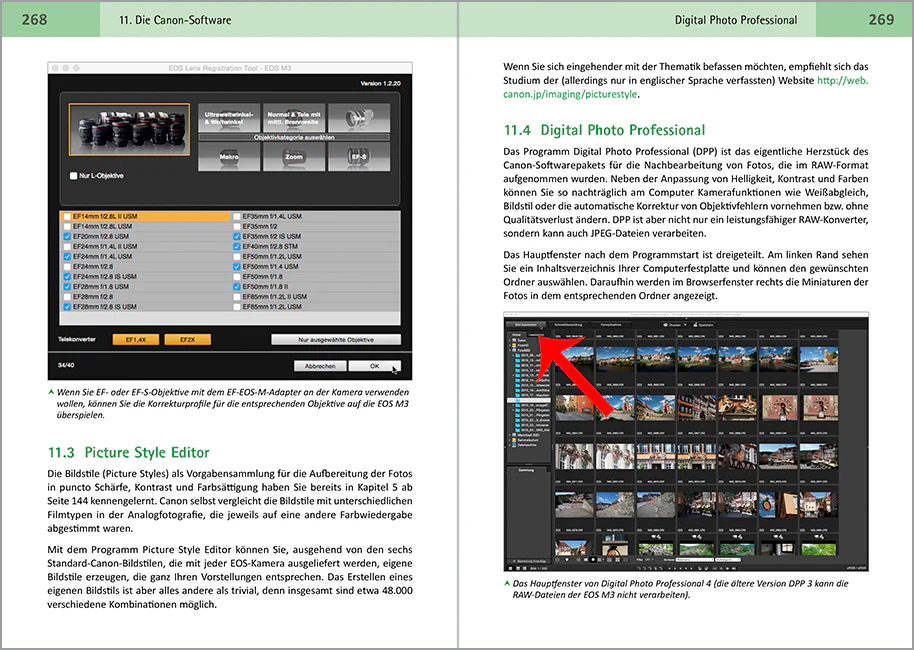Image resolution: width=914 pixels, height=650 pixels.
Task: Uncheck EF24mm f/2.8 IS USM lens
Action: tap(67, 276)
